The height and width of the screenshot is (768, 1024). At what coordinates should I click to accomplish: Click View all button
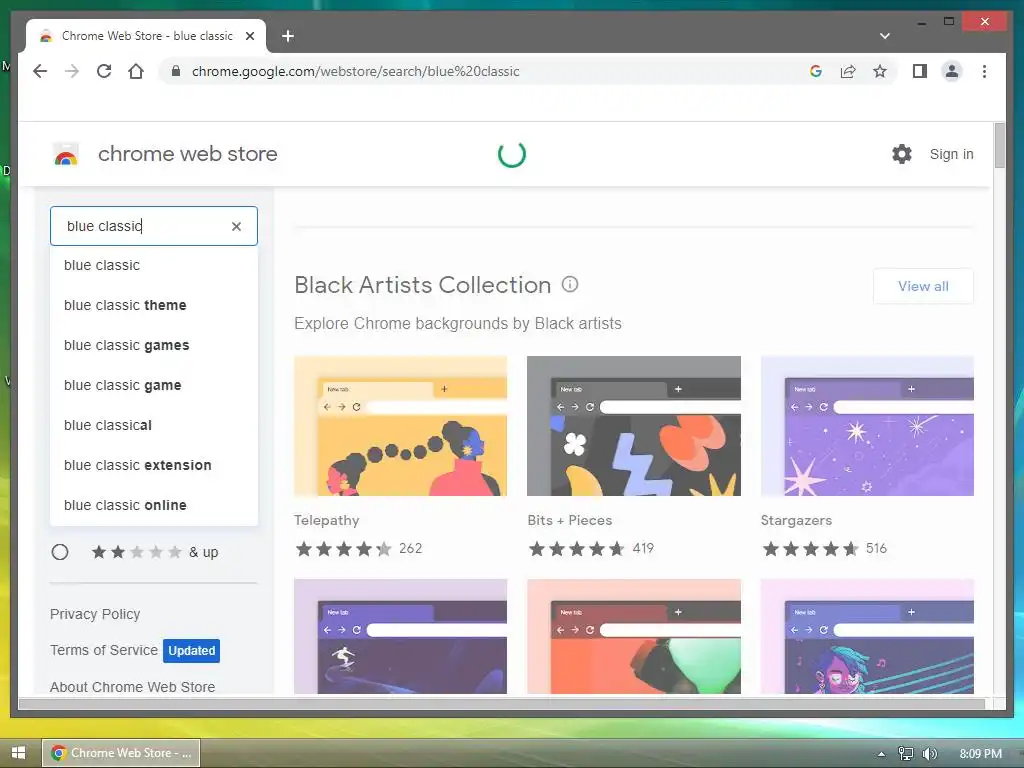tap(923, 286)
